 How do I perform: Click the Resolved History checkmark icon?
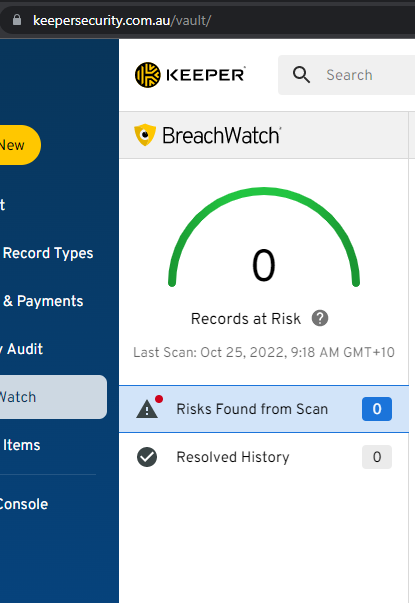[x=147, y=457]
